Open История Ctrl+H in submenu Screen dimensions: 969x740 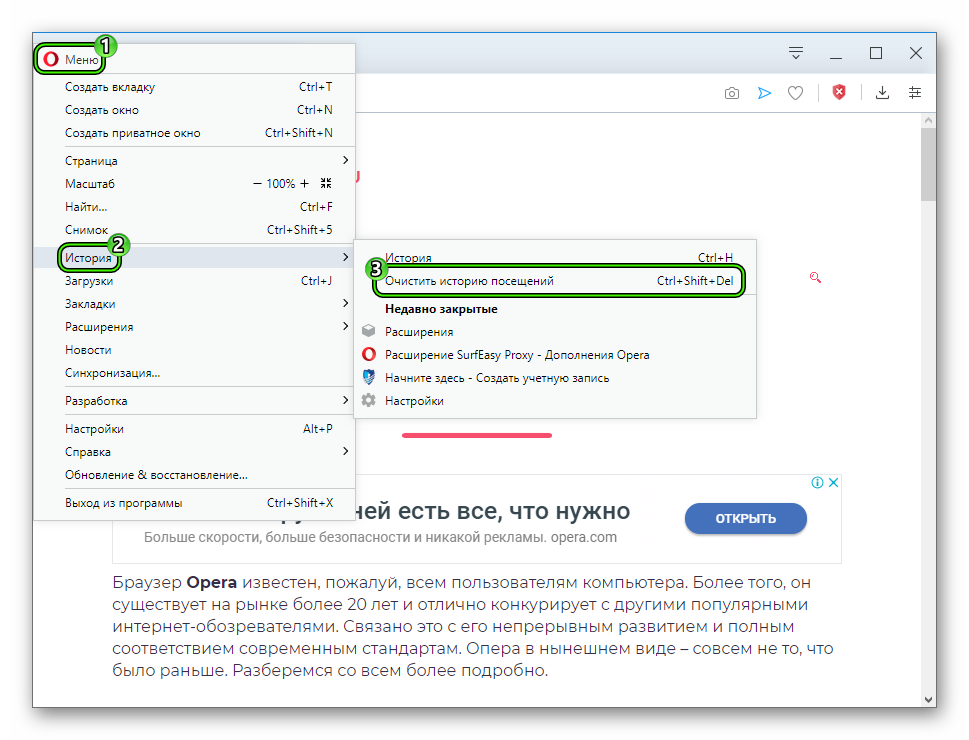coord(555,257)
